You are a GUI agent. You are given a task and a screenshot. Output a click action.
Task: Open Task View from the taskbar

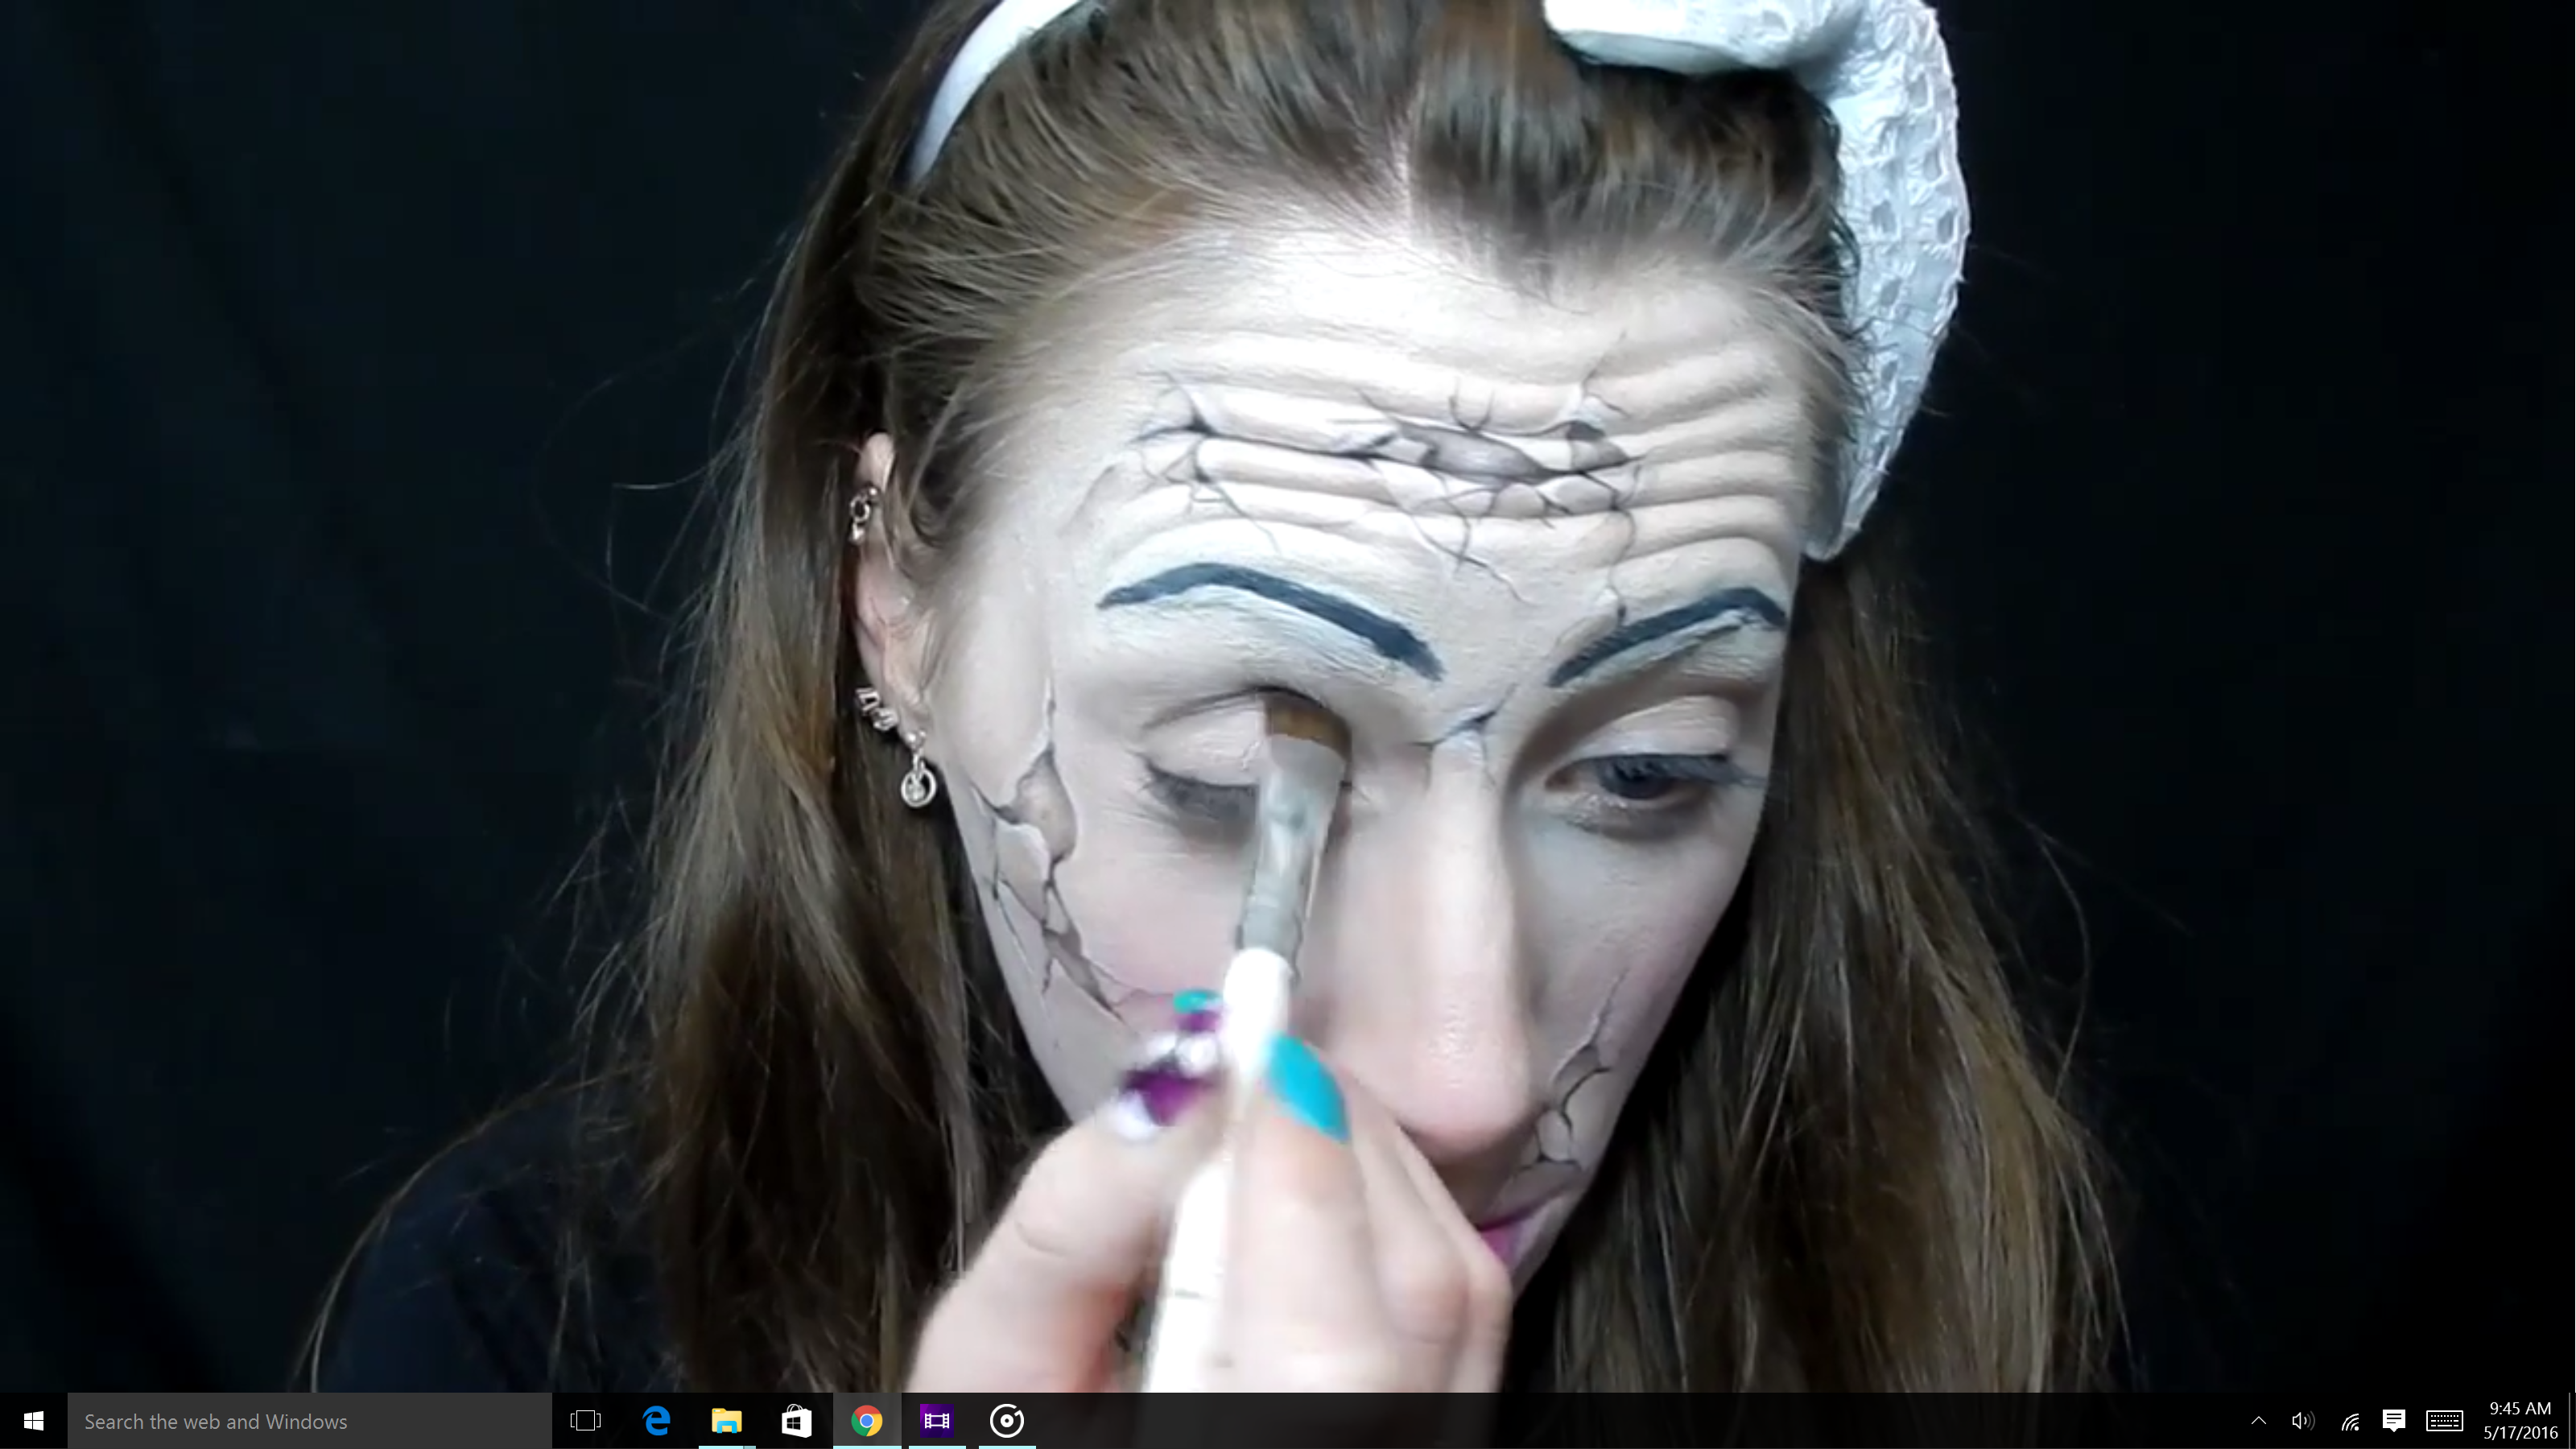click(585, 1421)
